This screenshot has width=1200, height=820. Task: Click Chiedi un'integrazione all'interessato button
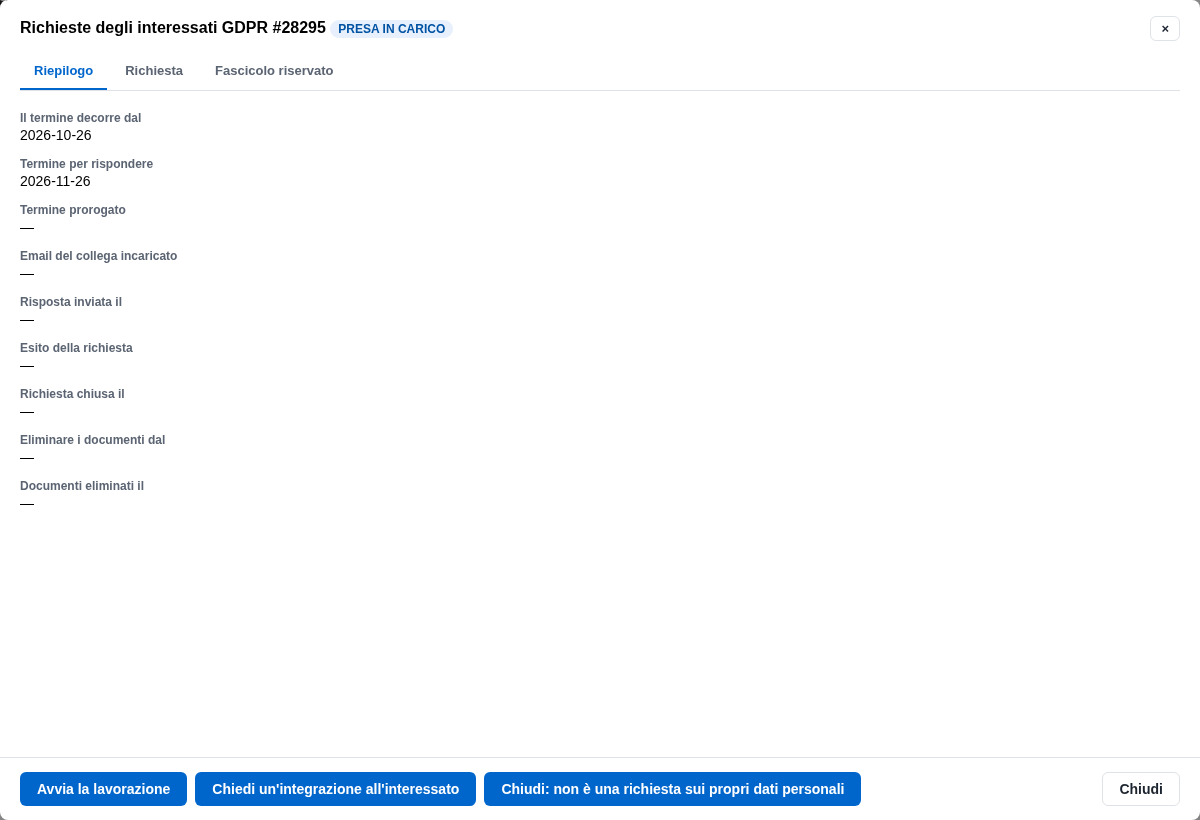point(335,789)
